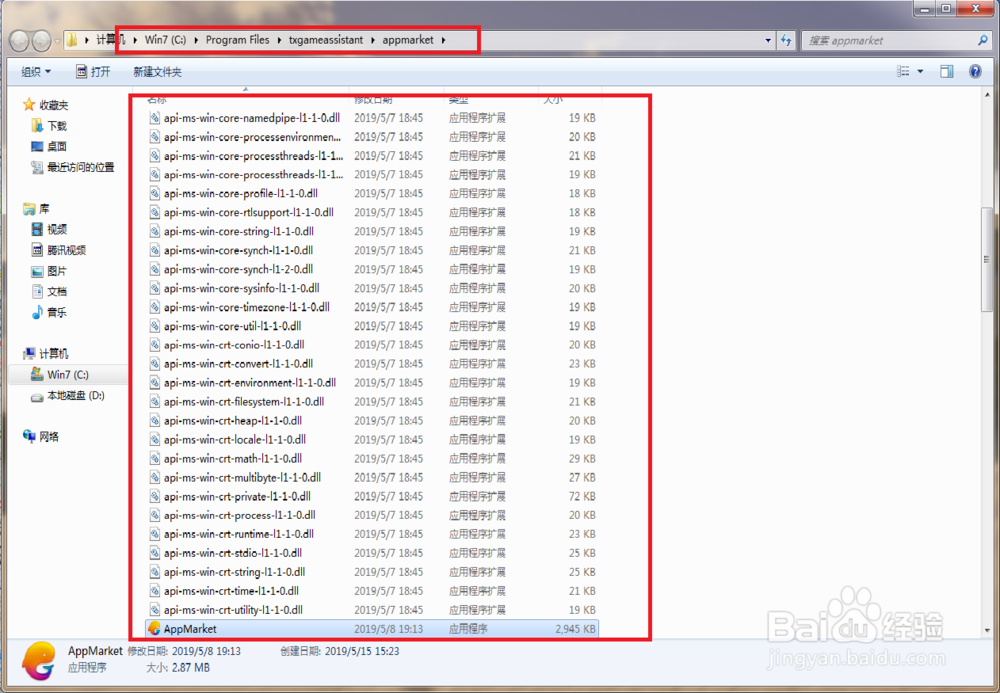
Task: Select api-ms-win-crt-multibyte-l1-1-0.dll file
Action: (372, 478)
